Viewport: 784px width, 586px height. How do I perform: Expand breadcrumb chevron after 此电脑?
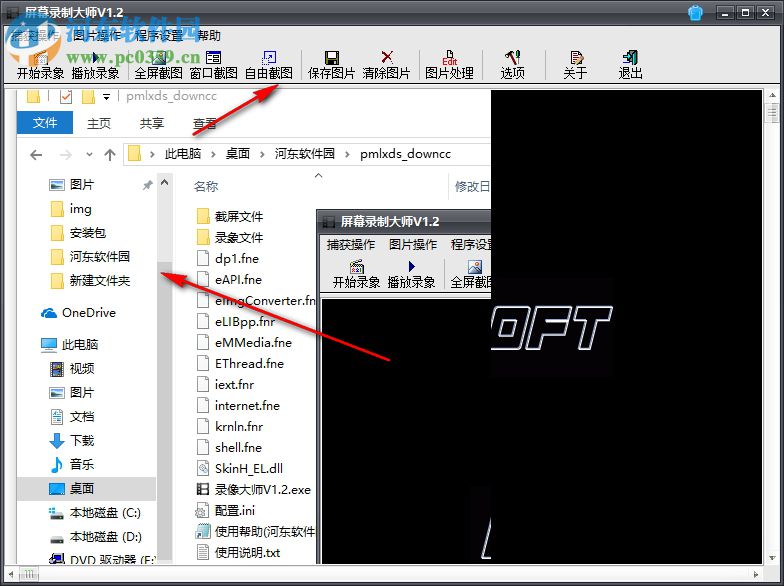pos(214,154)
